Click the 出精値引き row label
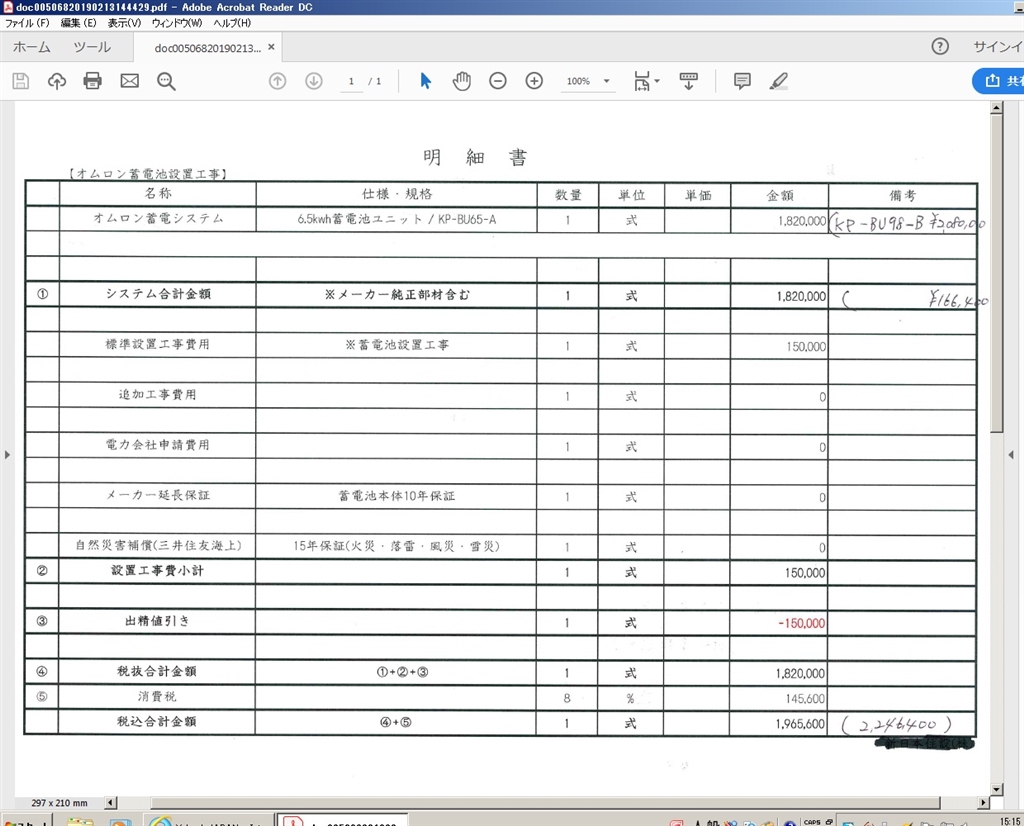 coord(157,621)
